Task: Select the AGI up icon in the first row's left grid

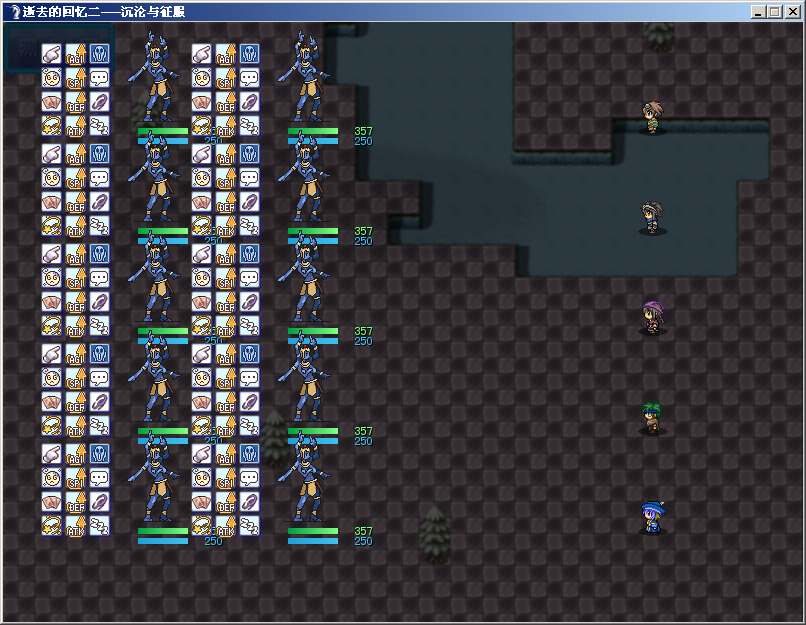Action: point(76,54)
